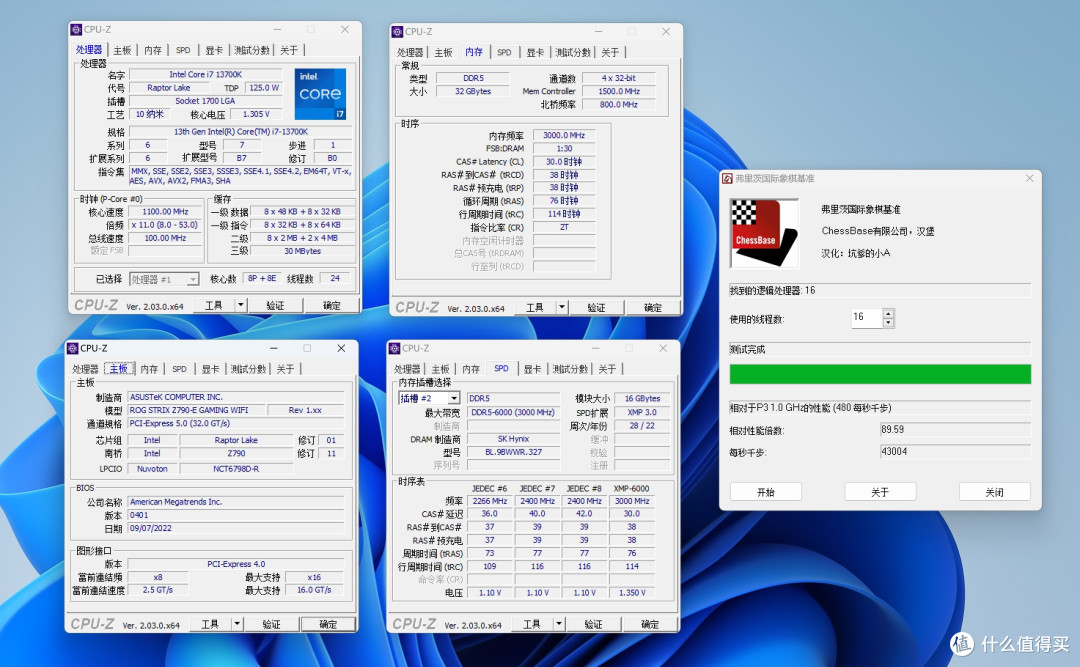Screen dimensions: 1080x667
Task: Open the 插槽 #2 memory slot dropdown
Action: (x=454, y=398)
